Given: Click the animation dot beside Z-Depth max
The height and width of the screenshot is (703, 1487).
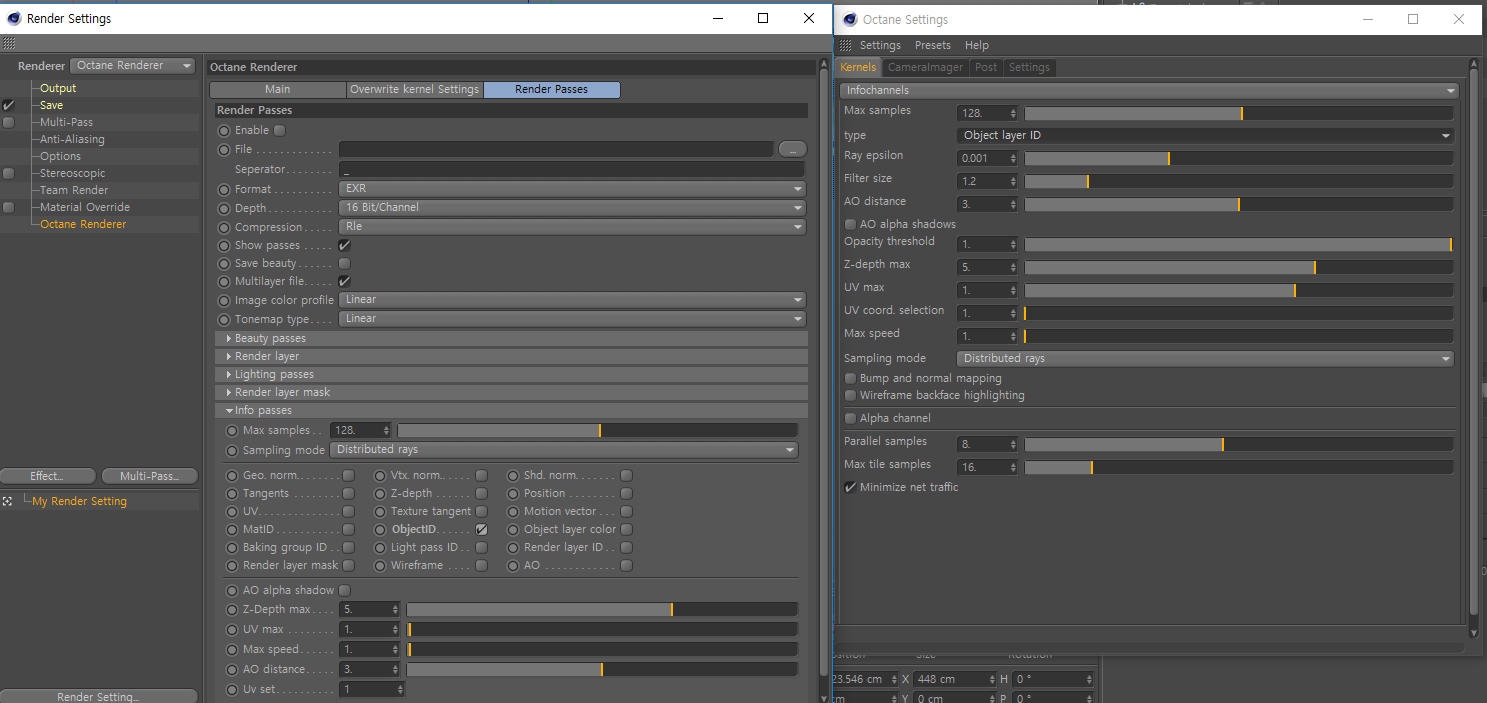Looking at the screenshot, I should click(232, 609).
